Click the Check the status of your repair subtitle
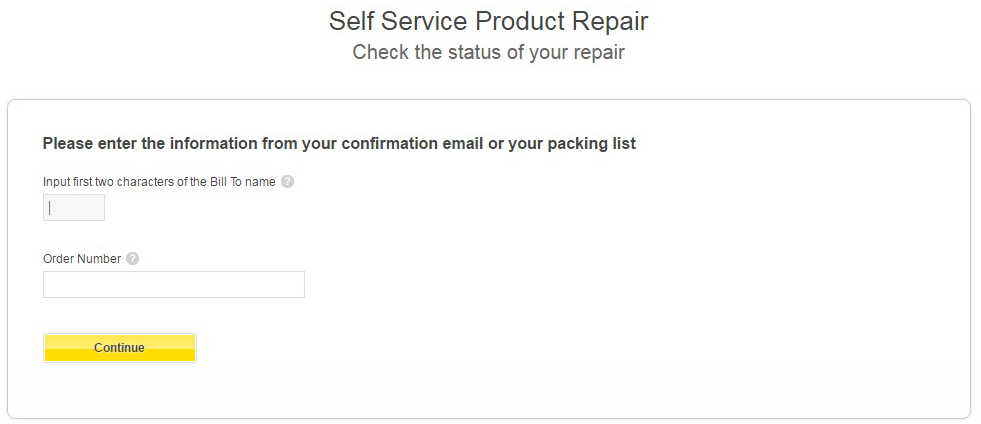981x424 pixels. 488,52
